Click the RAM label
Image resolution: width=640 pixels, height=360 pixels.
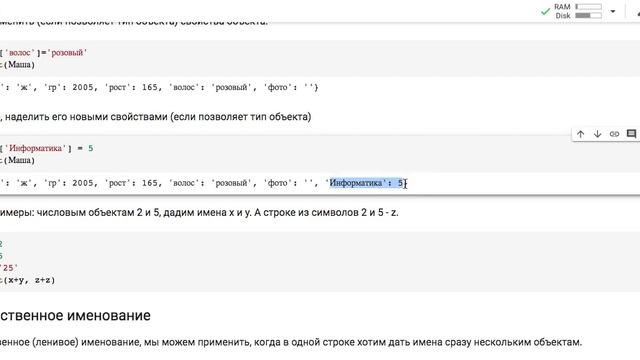pos(562,7)
